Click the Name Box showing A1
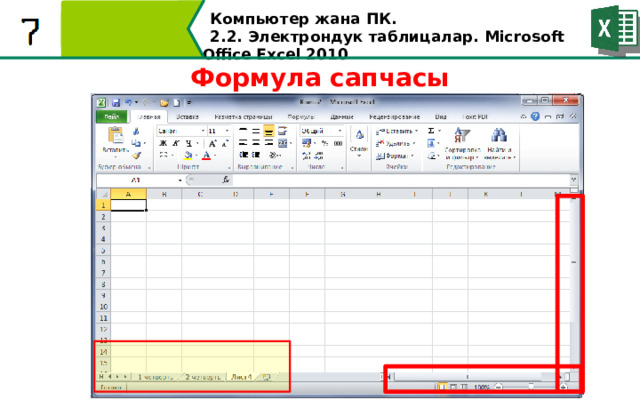Screen dimensions: 640x400 pos(136,180)
